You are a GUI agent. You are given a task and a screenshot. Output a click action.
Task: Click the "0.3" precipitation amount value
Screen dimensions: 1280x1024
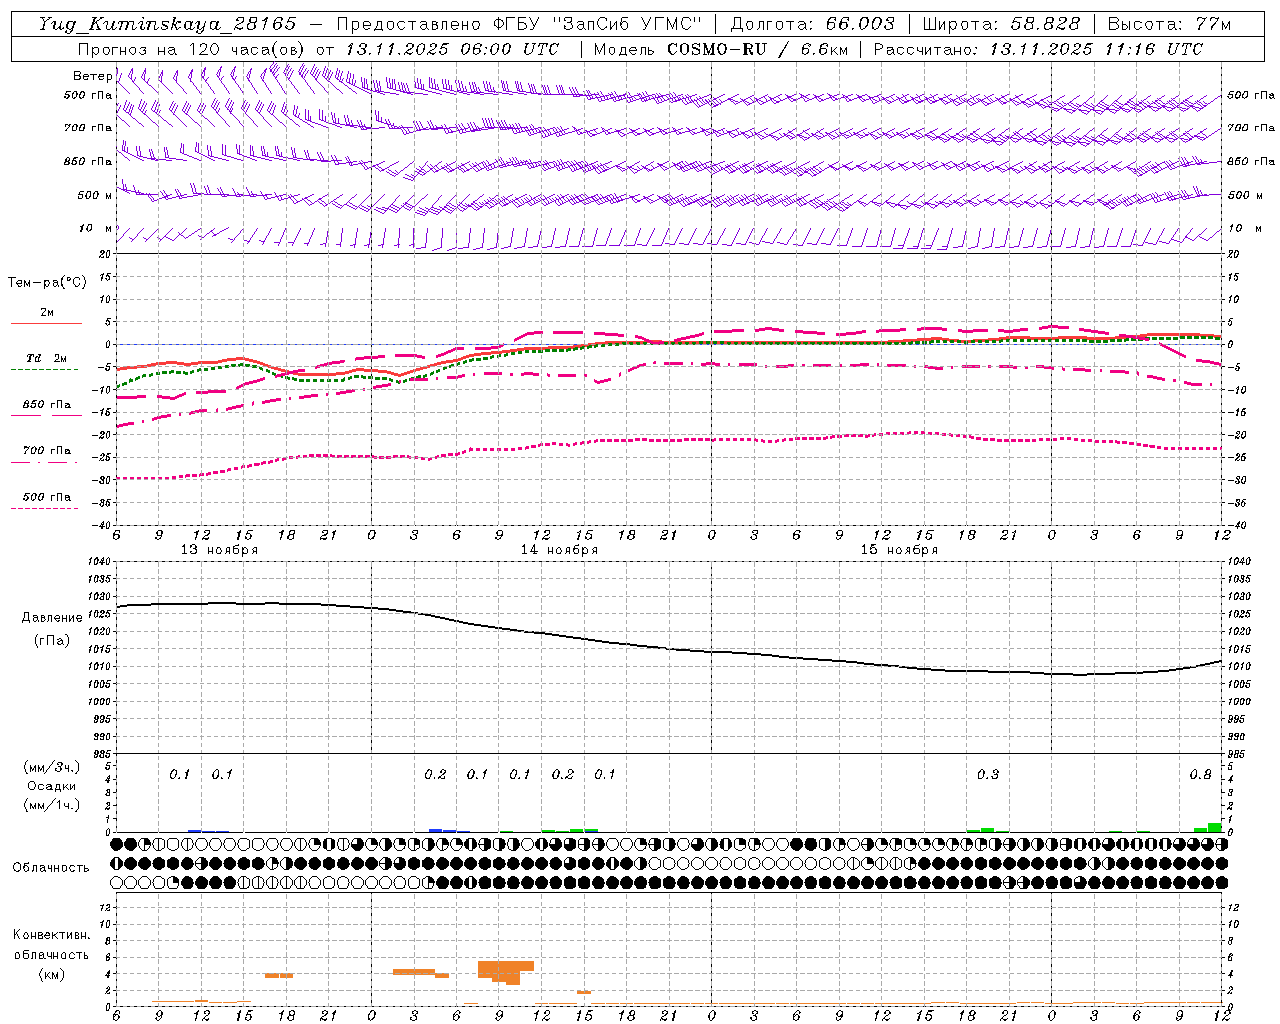tap(987, 775)
